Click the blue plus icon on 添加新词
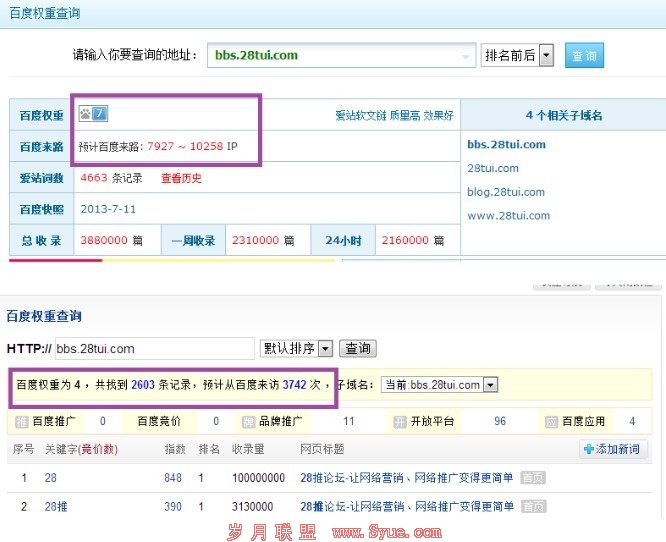The height and width of the screenshot is (542, 666). (589, 449)
